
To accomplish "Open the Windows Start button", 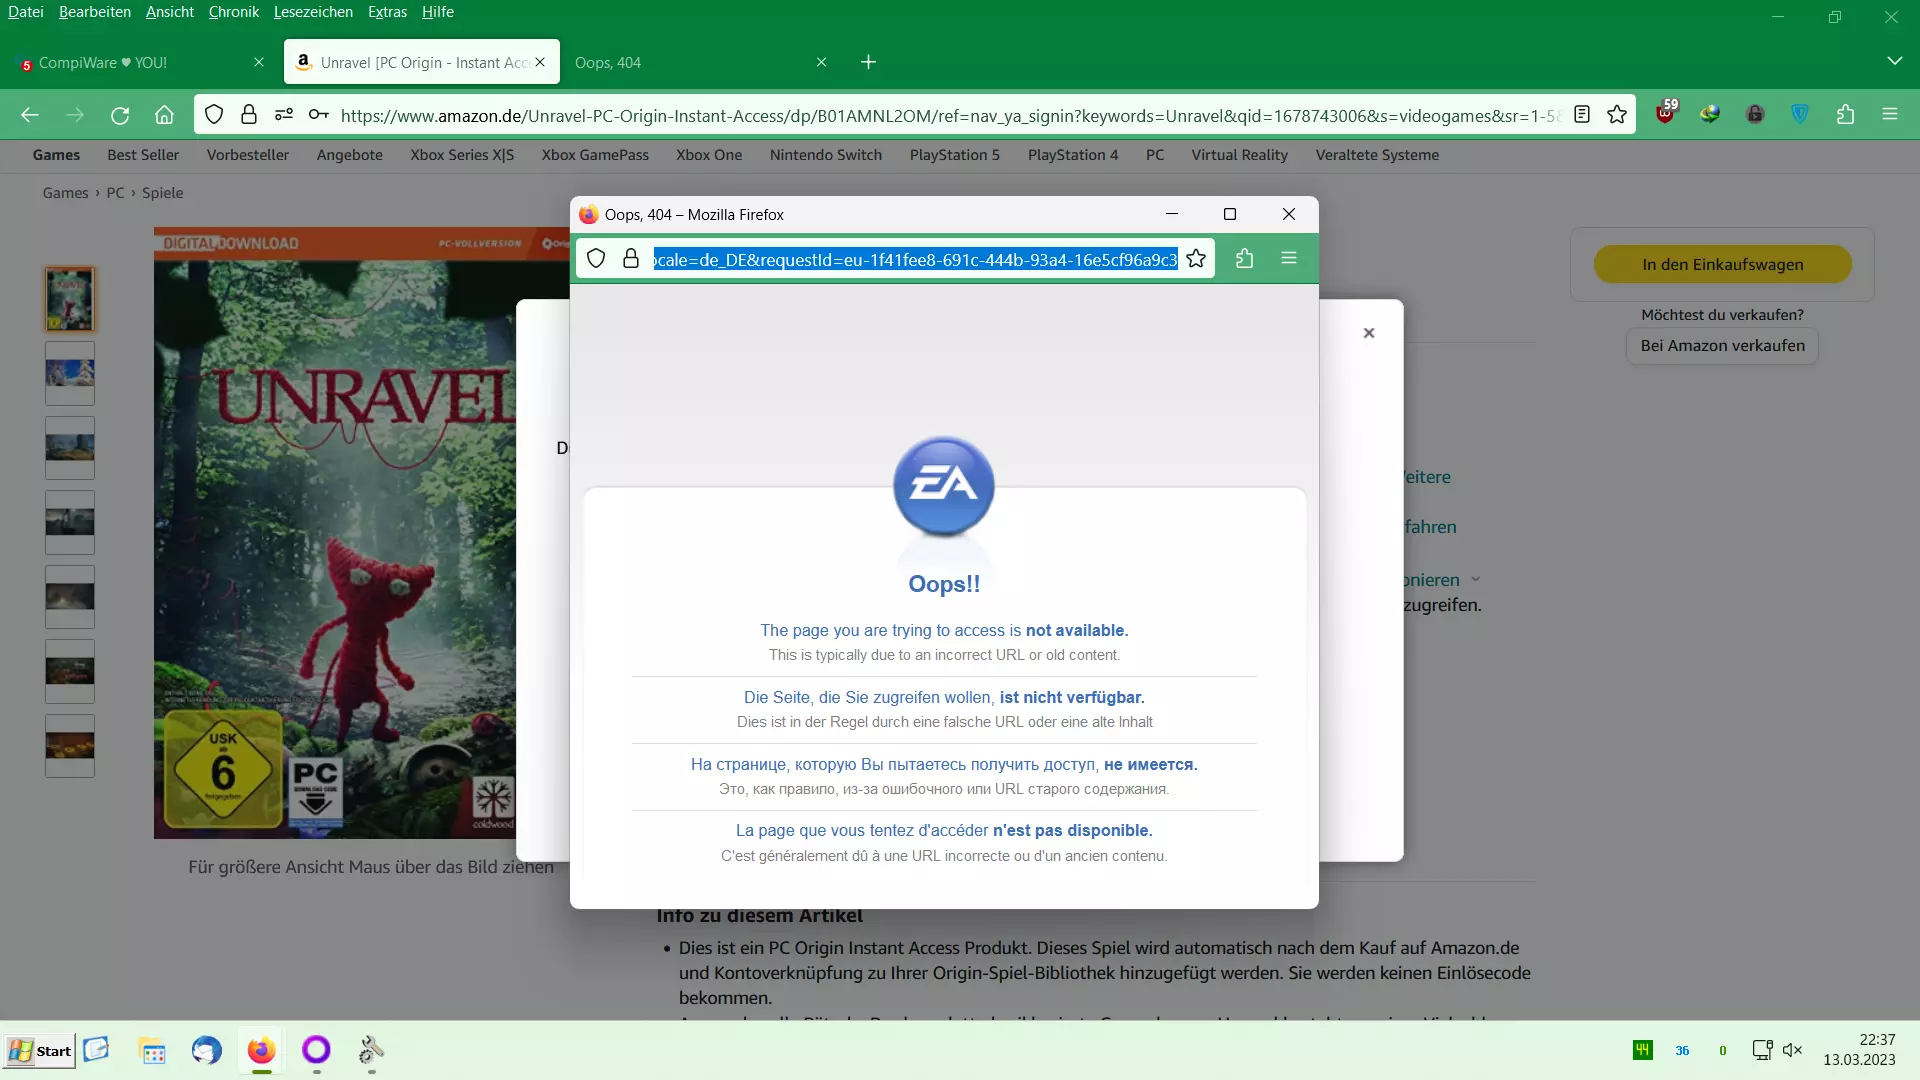I will (39, 1051).
